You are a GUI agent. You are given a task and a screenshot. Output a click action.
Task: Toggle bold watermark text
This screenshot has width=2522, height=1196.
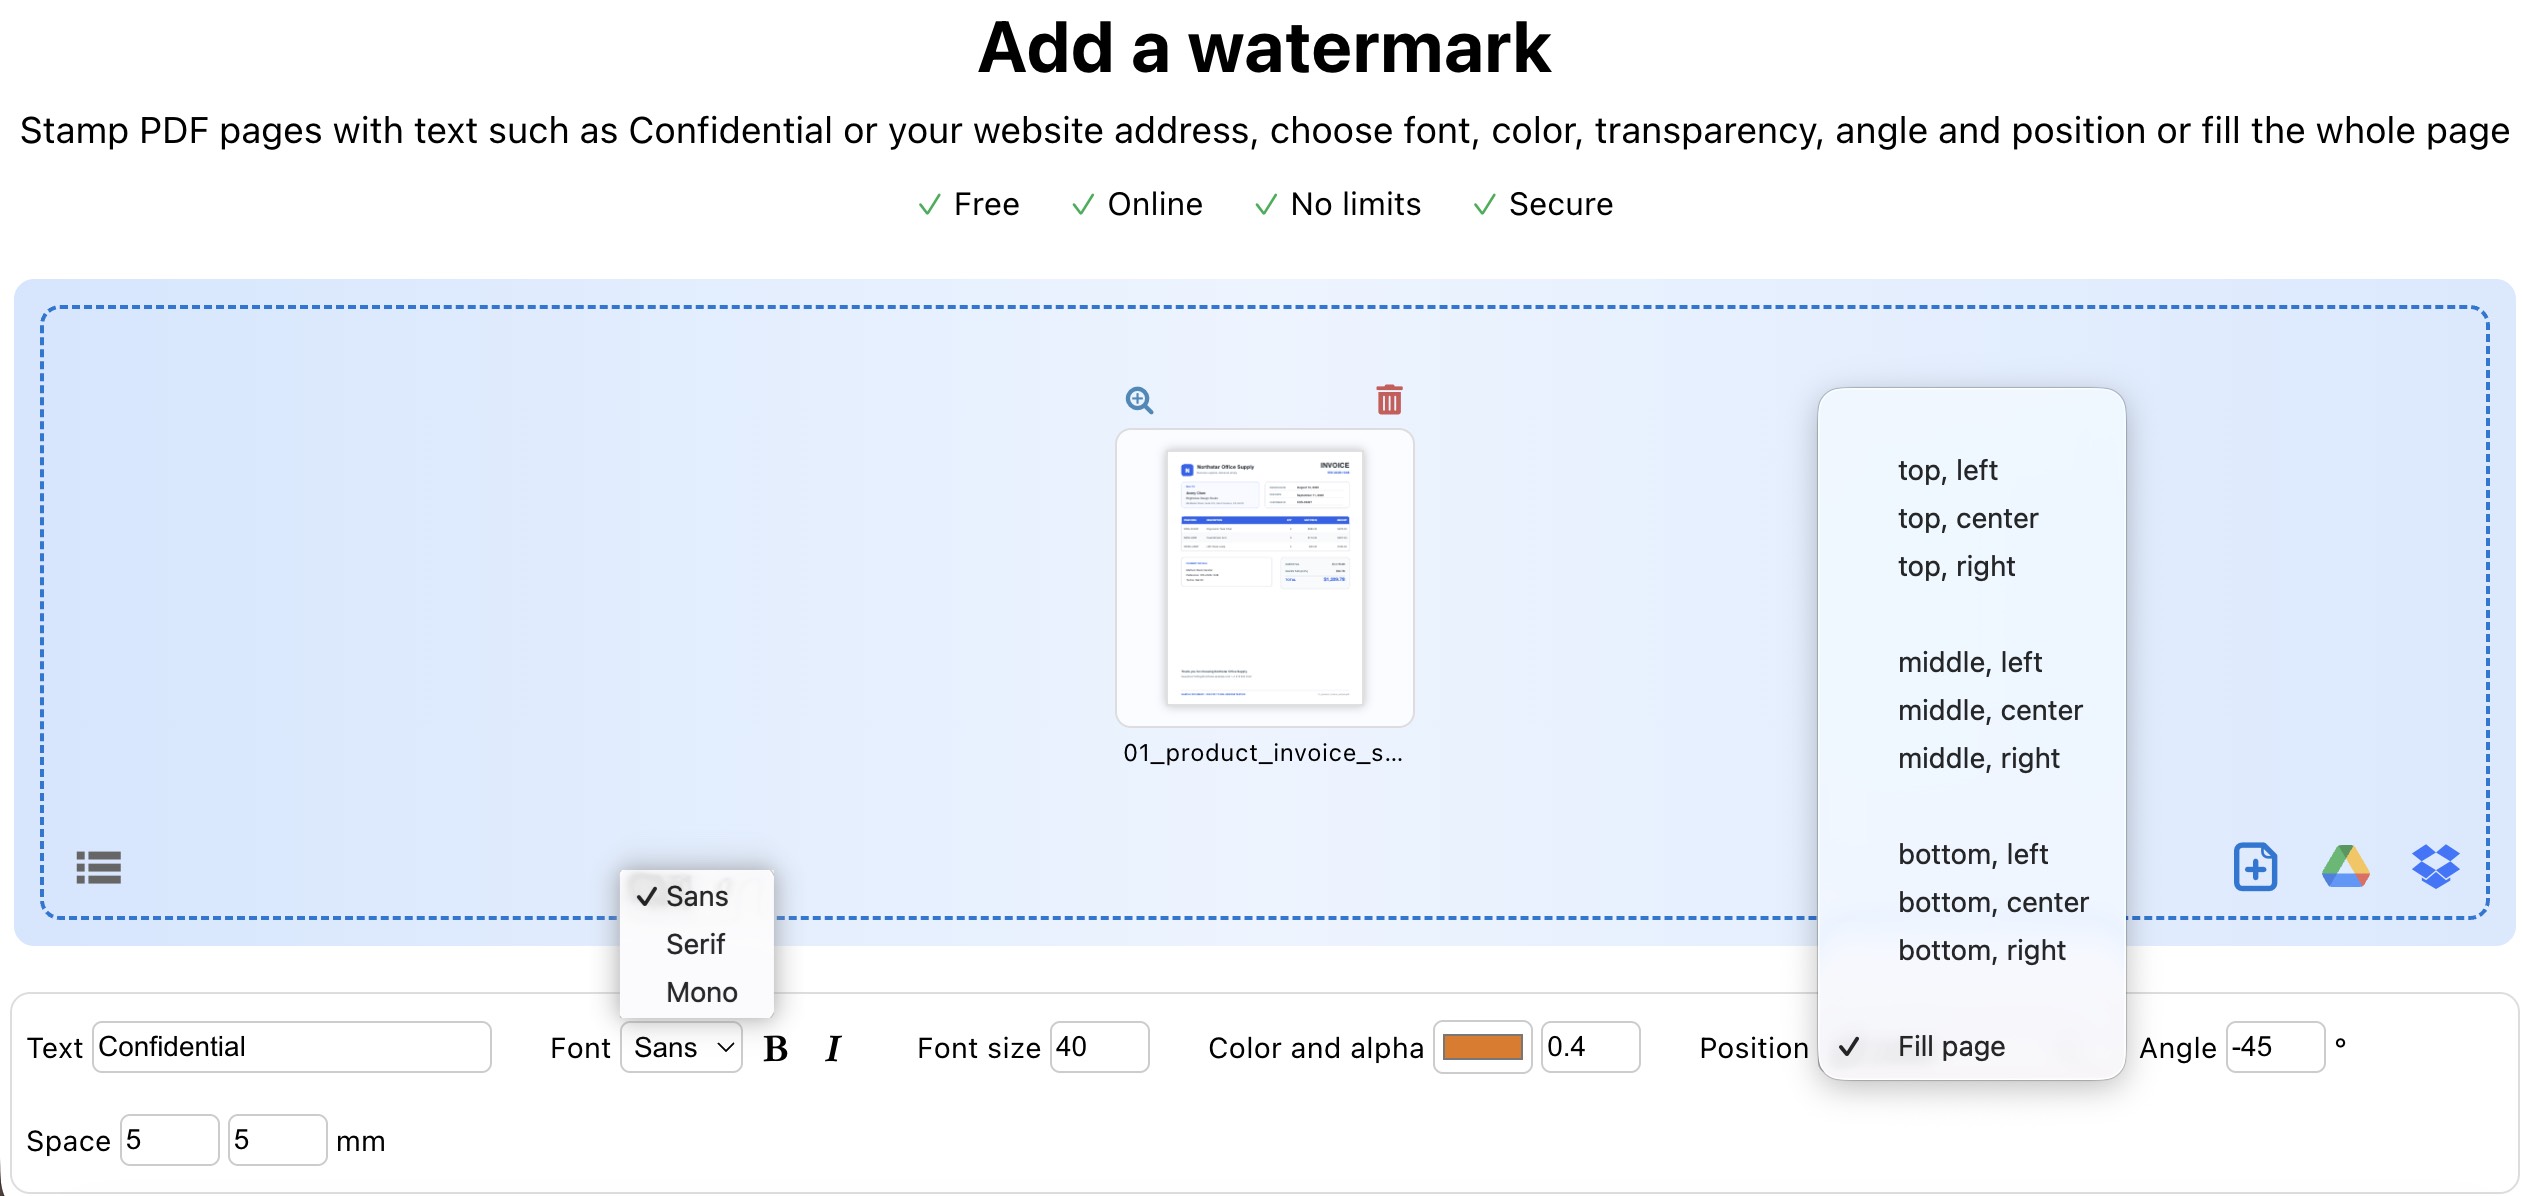[x=775, y=1048]
